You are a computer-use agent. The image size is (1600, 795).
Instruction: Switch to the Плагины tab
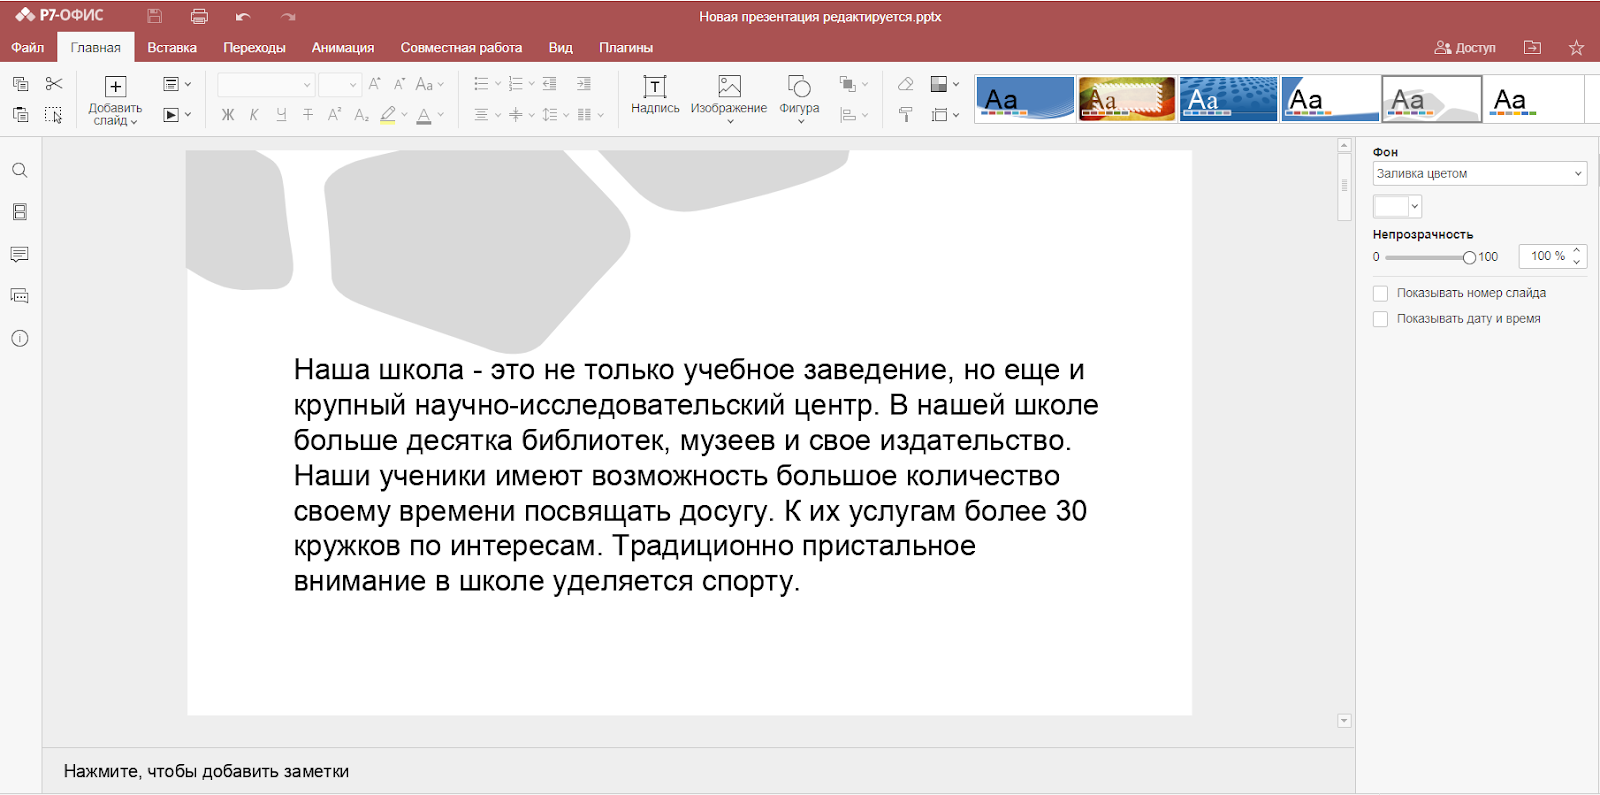[x=626, y=47]
